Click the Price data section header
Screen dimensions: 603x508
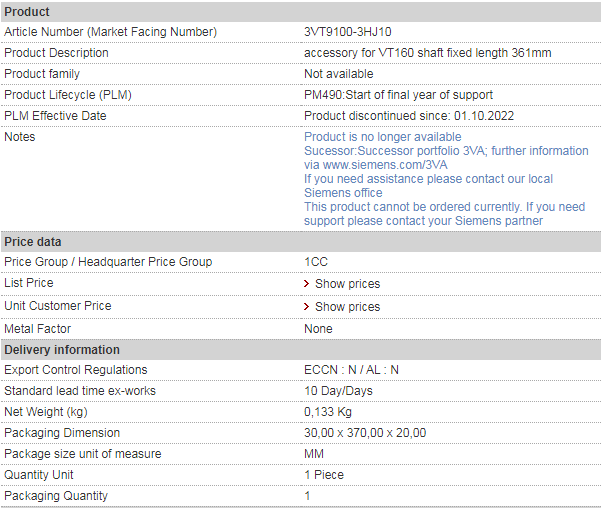(x=301, y=242)
